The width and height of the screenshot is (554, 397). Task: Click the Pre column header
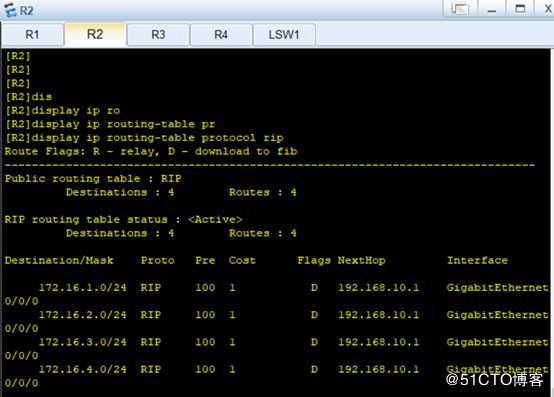click(205, 260)
